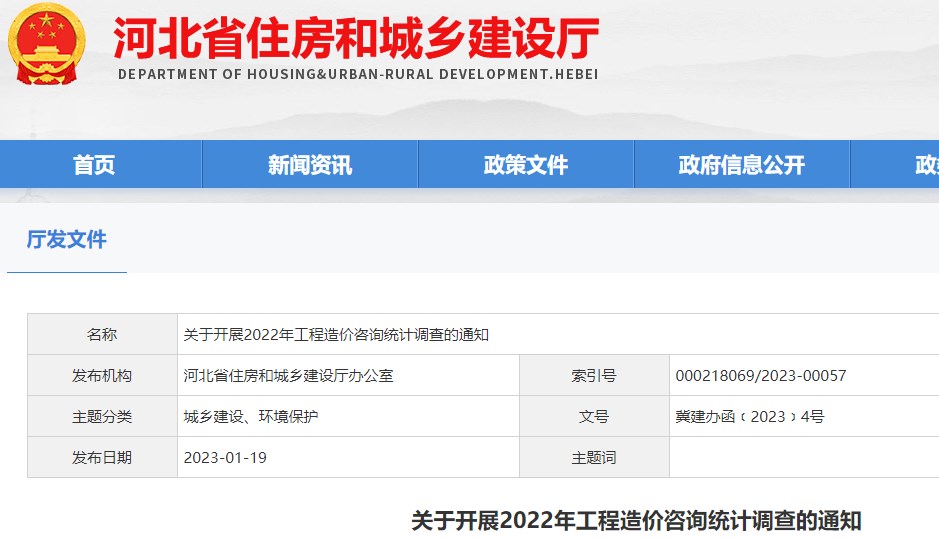Go to the 首页 home page
The height and width of the screenshot is (539, 939).
point(94,165)
